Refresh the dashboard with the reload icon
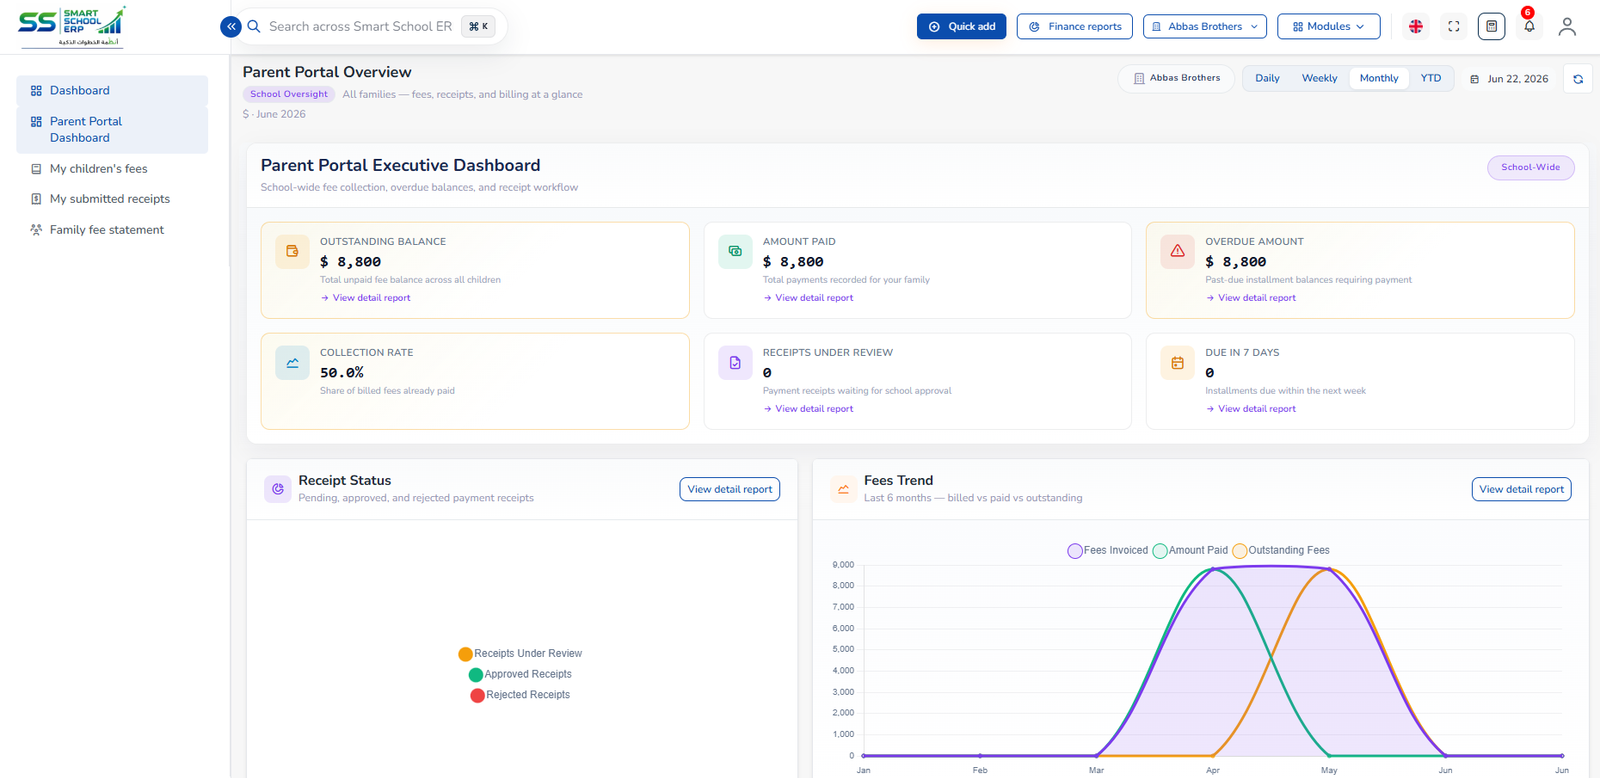The height and width of the screenshot is (778, 1600). (1578, 79)
